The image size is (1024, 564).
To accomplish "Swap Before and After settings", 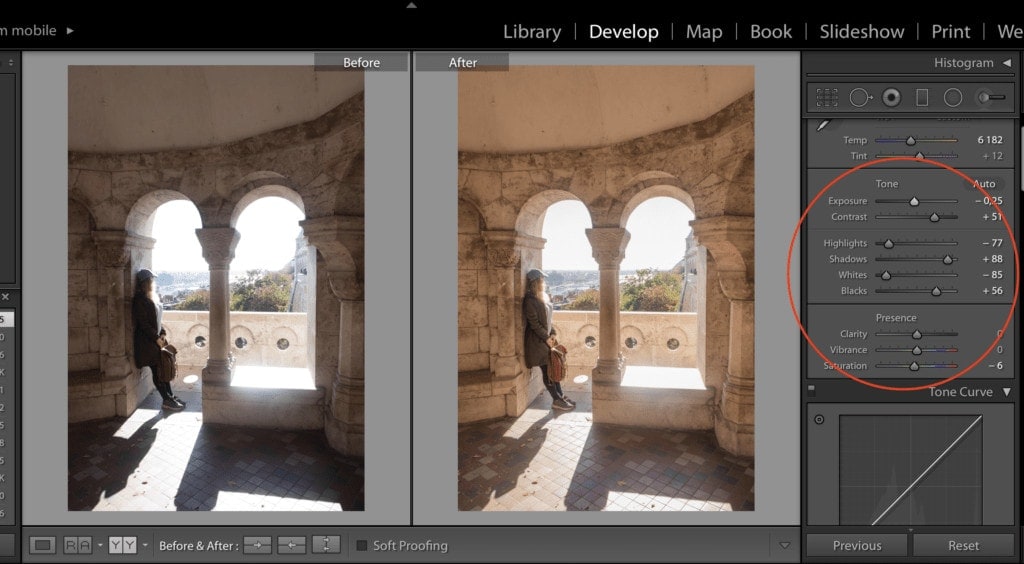I will pyautogui.click(x=327, y=545).
